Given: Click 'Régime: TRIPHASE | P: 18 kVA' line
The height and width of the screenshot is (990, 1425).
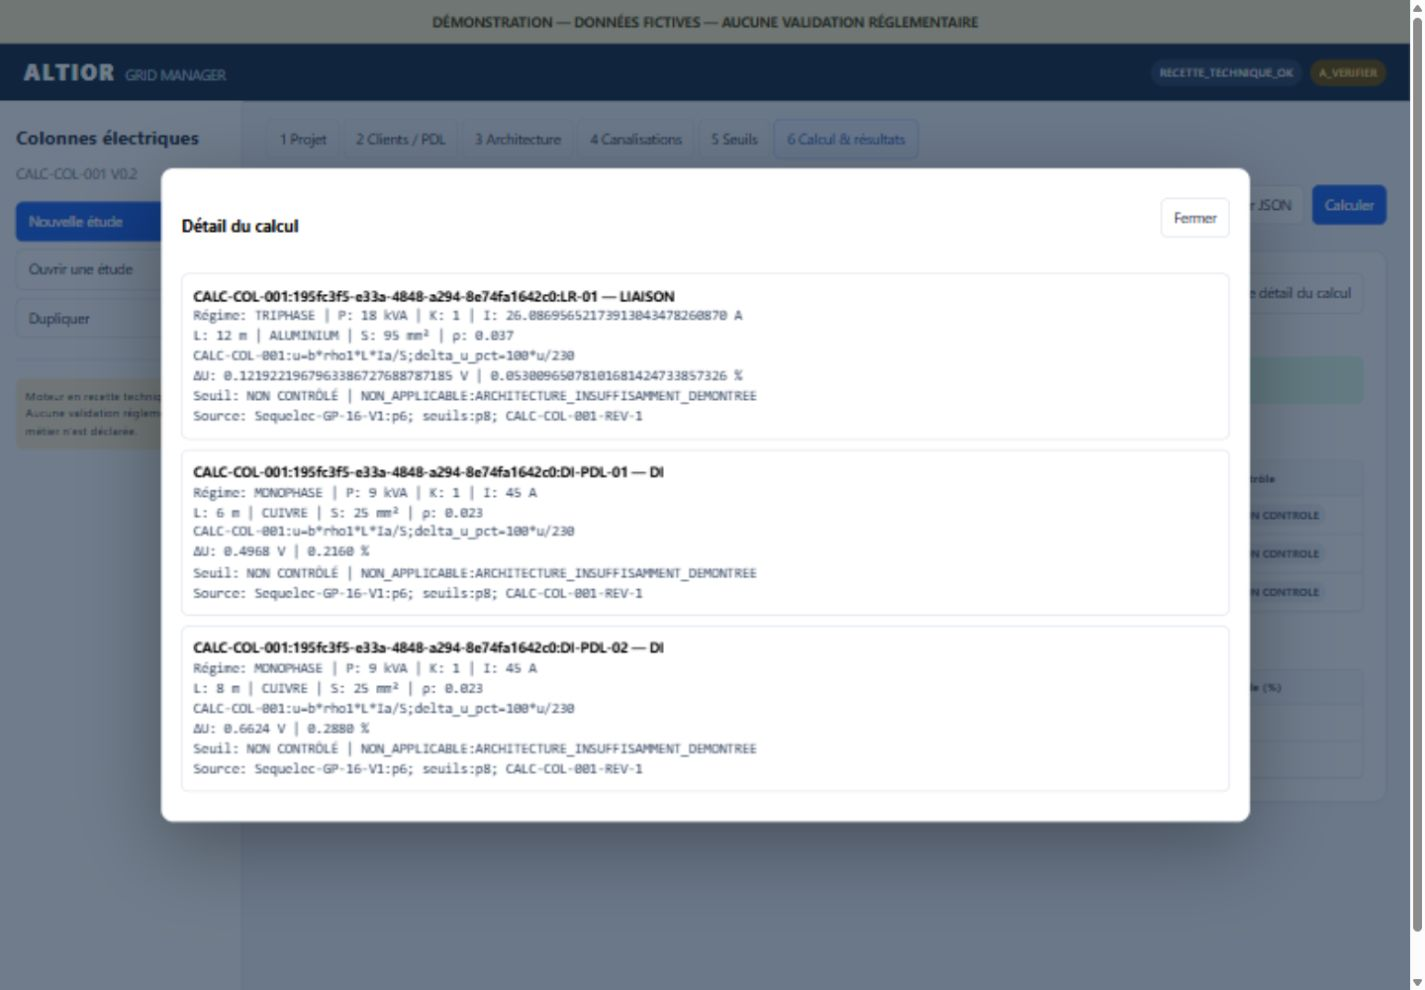Looking at the screenshot, I should (467, 316).
